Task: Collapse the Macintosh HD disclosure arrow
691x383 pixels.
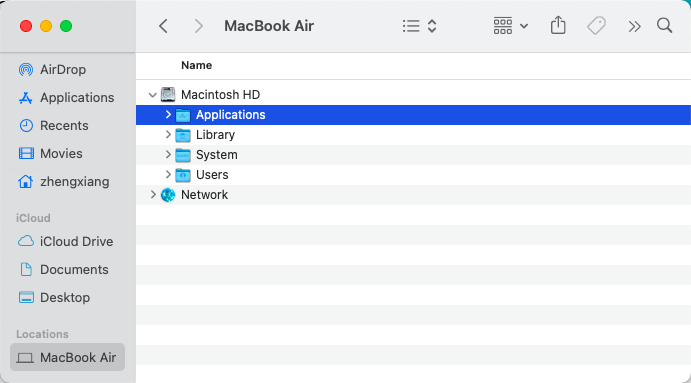Action: [152, 95]
